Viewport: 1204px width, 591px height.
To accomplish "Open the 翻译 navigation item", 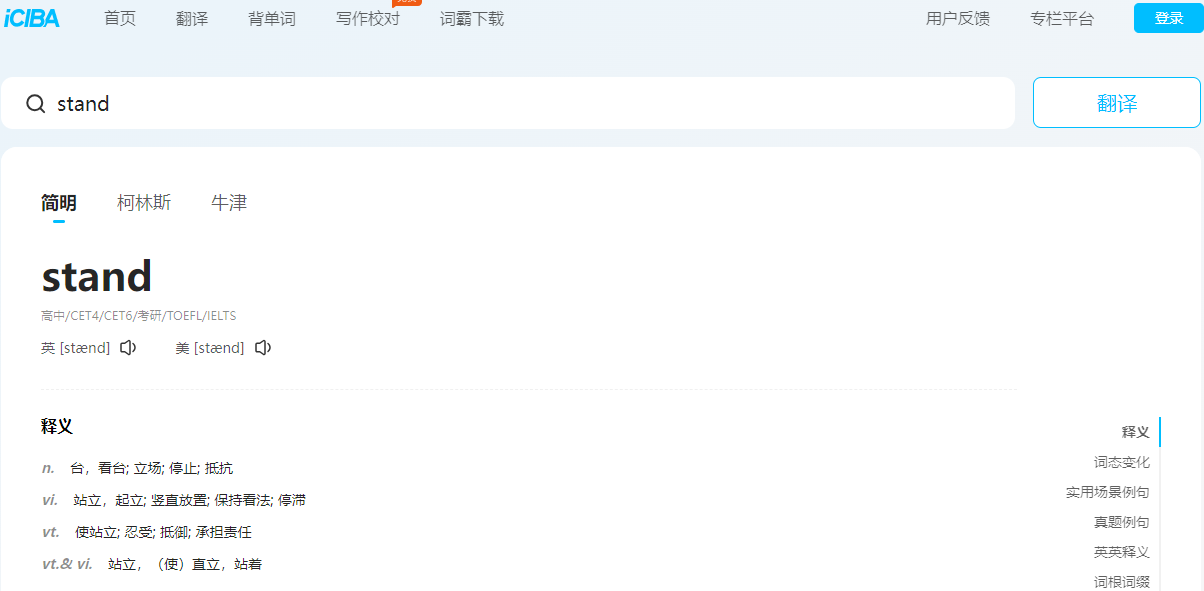I will [x=192, y=19].
